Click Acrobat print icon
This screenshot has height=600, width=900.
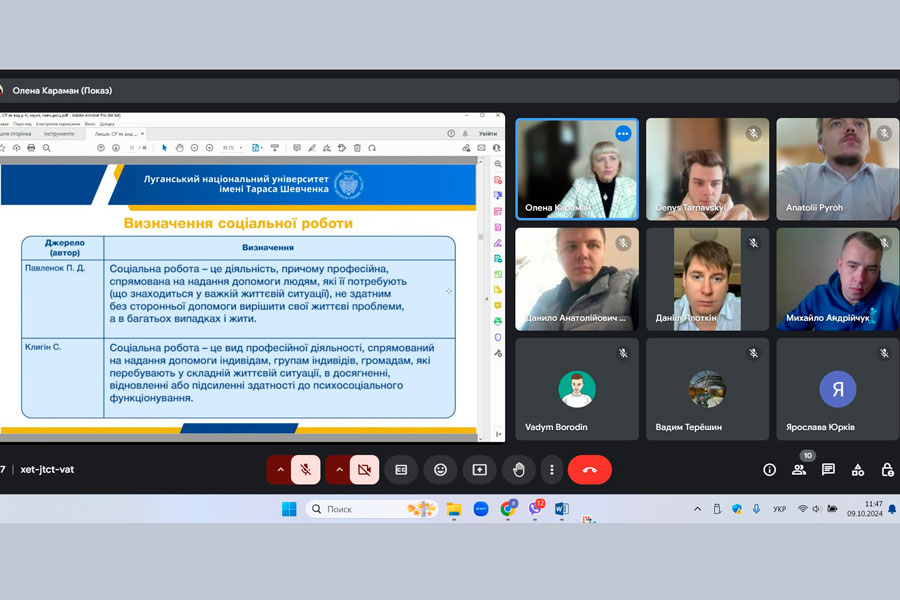click(31, 148)
